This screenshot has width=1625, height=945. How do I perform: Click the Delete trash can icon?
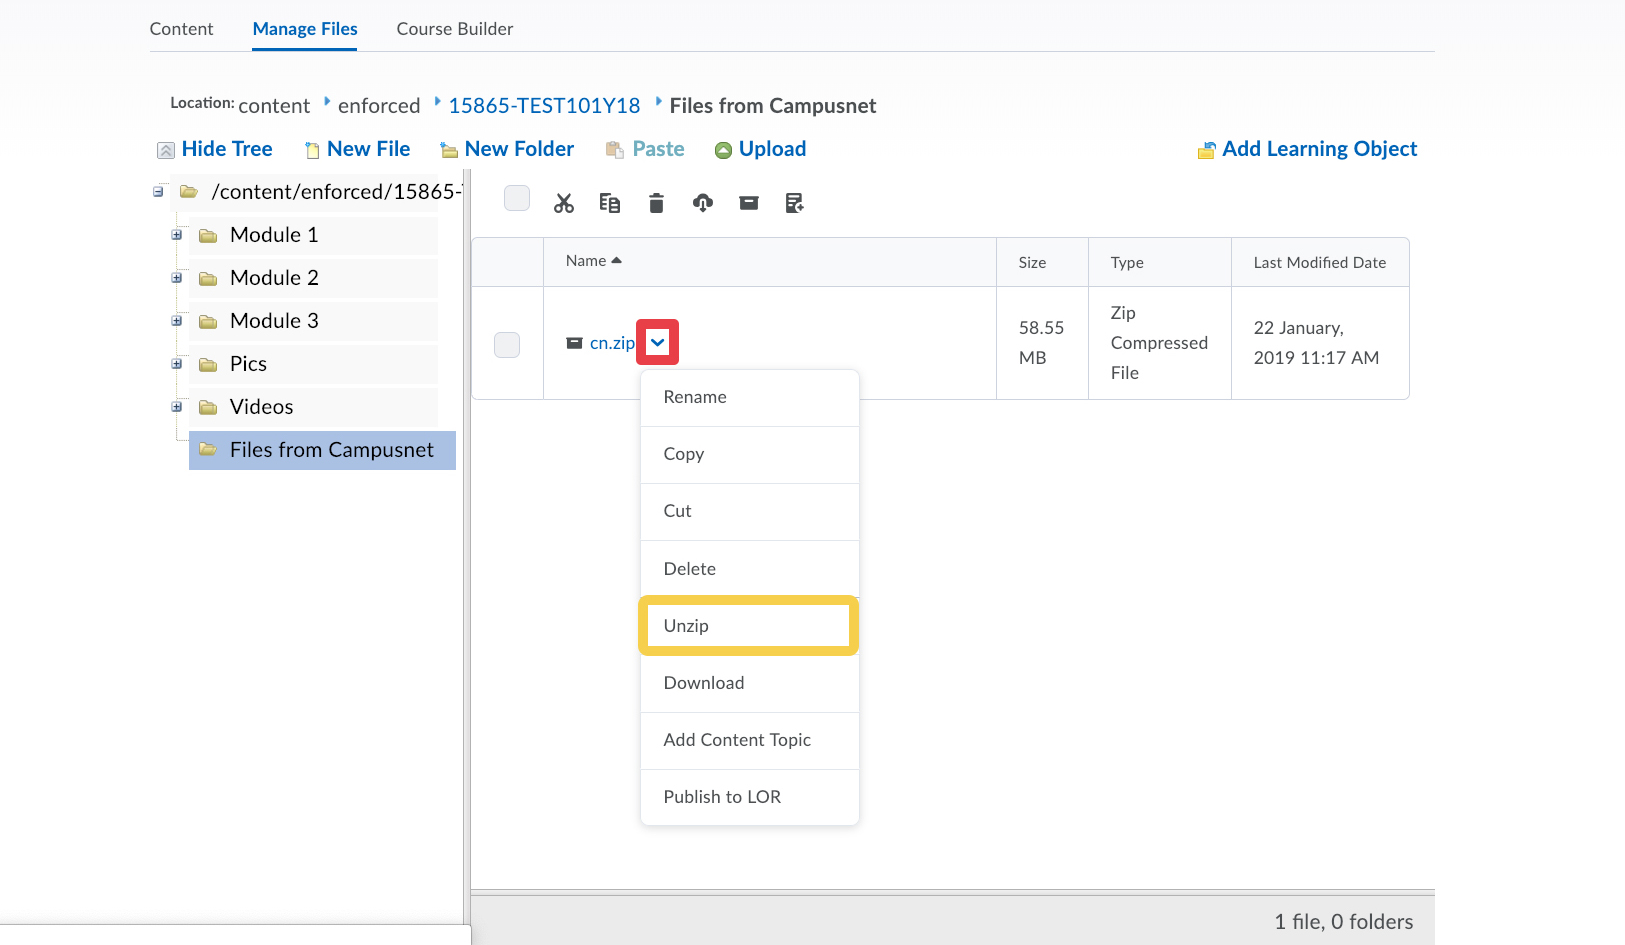(656, 204)
